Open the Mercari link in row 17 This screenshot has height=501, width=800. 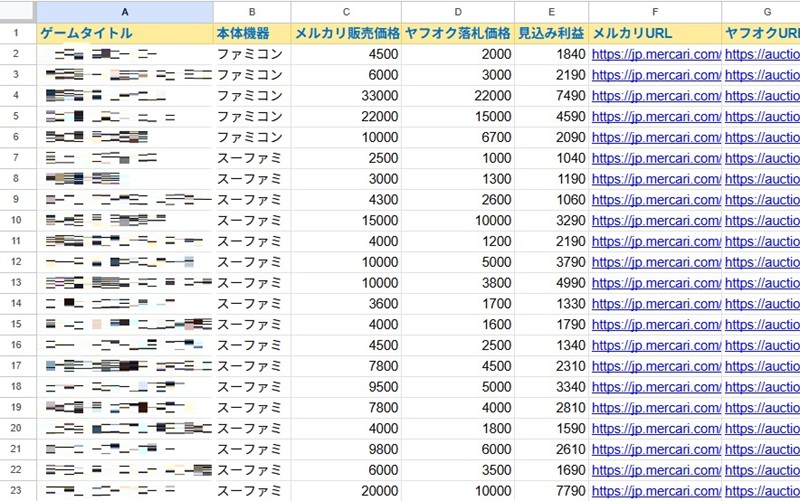tap(656, 366)
